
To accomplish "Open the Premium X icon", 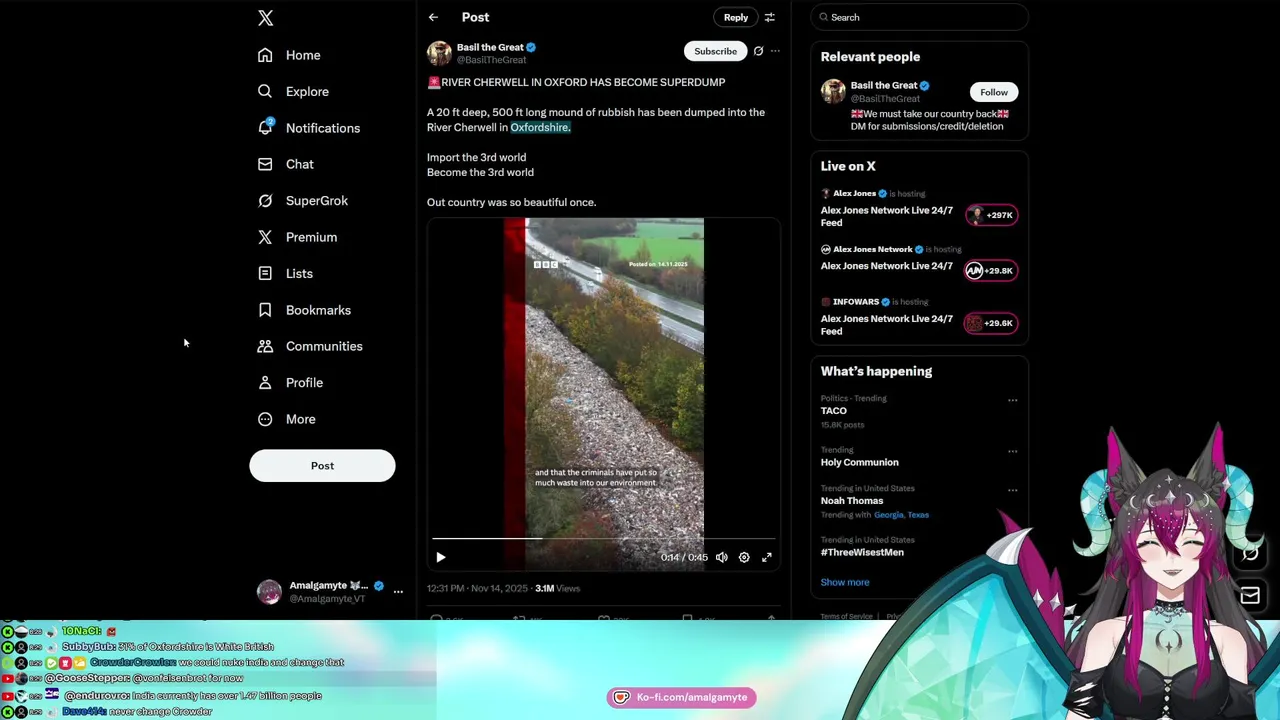I will coord(265,237).
